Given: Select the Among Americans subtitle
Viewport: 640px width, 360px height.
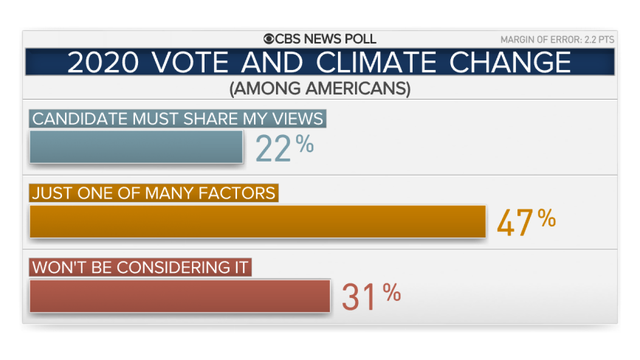Looking at the screenshot, I should coord(320,89).
